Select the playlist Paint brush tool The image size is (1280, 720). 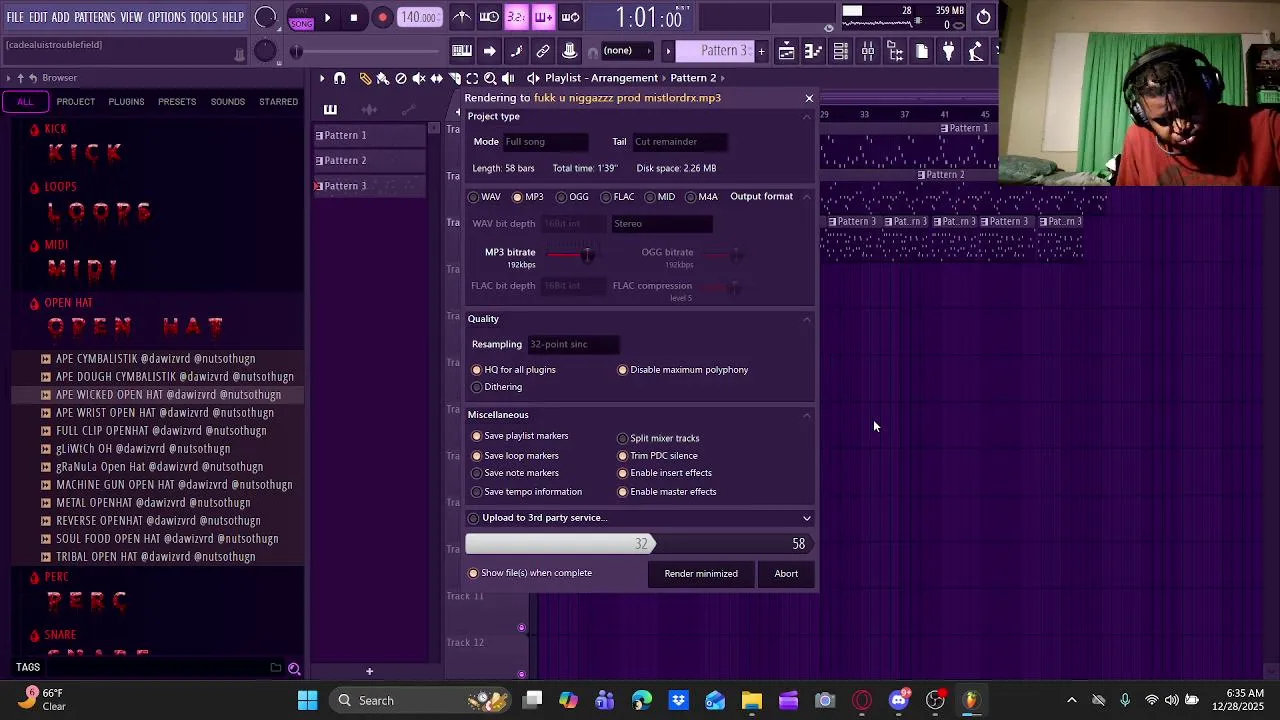pos(382,78)
